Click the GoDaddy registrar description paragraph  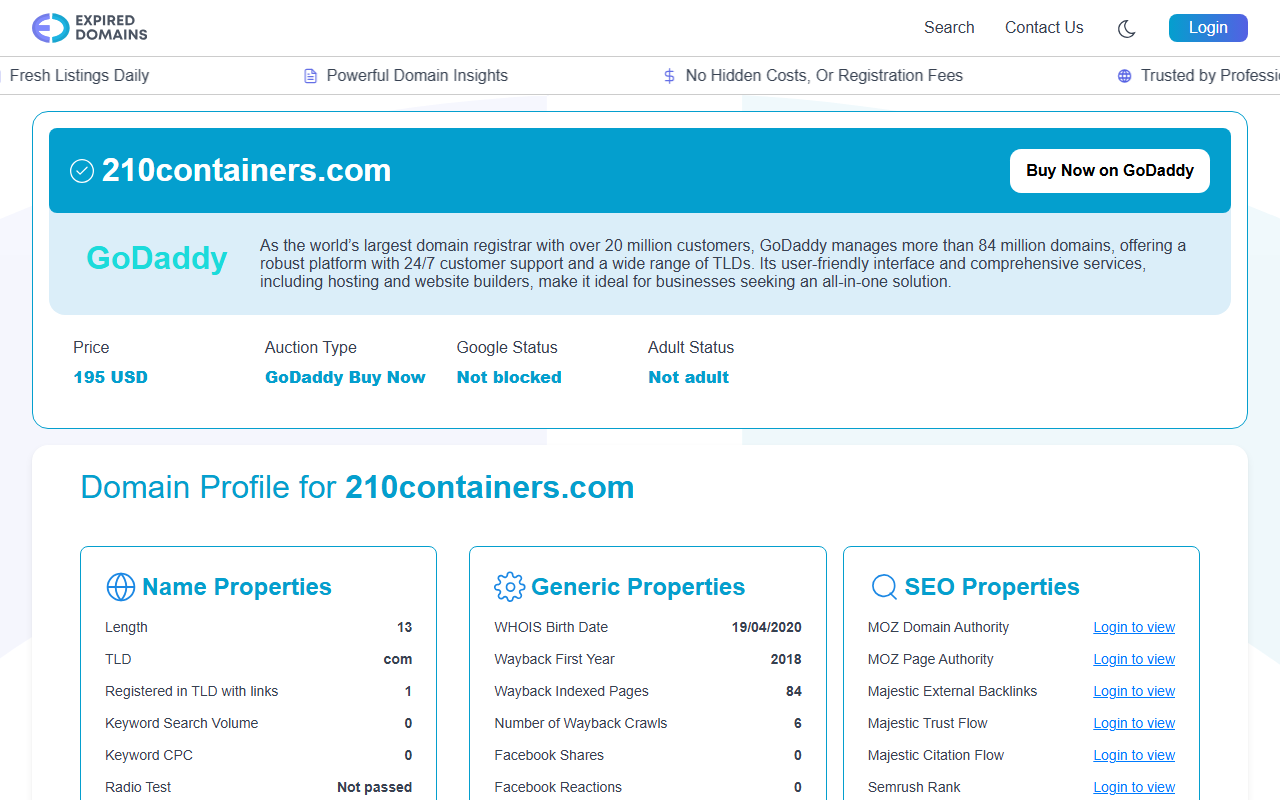(723, 263)
